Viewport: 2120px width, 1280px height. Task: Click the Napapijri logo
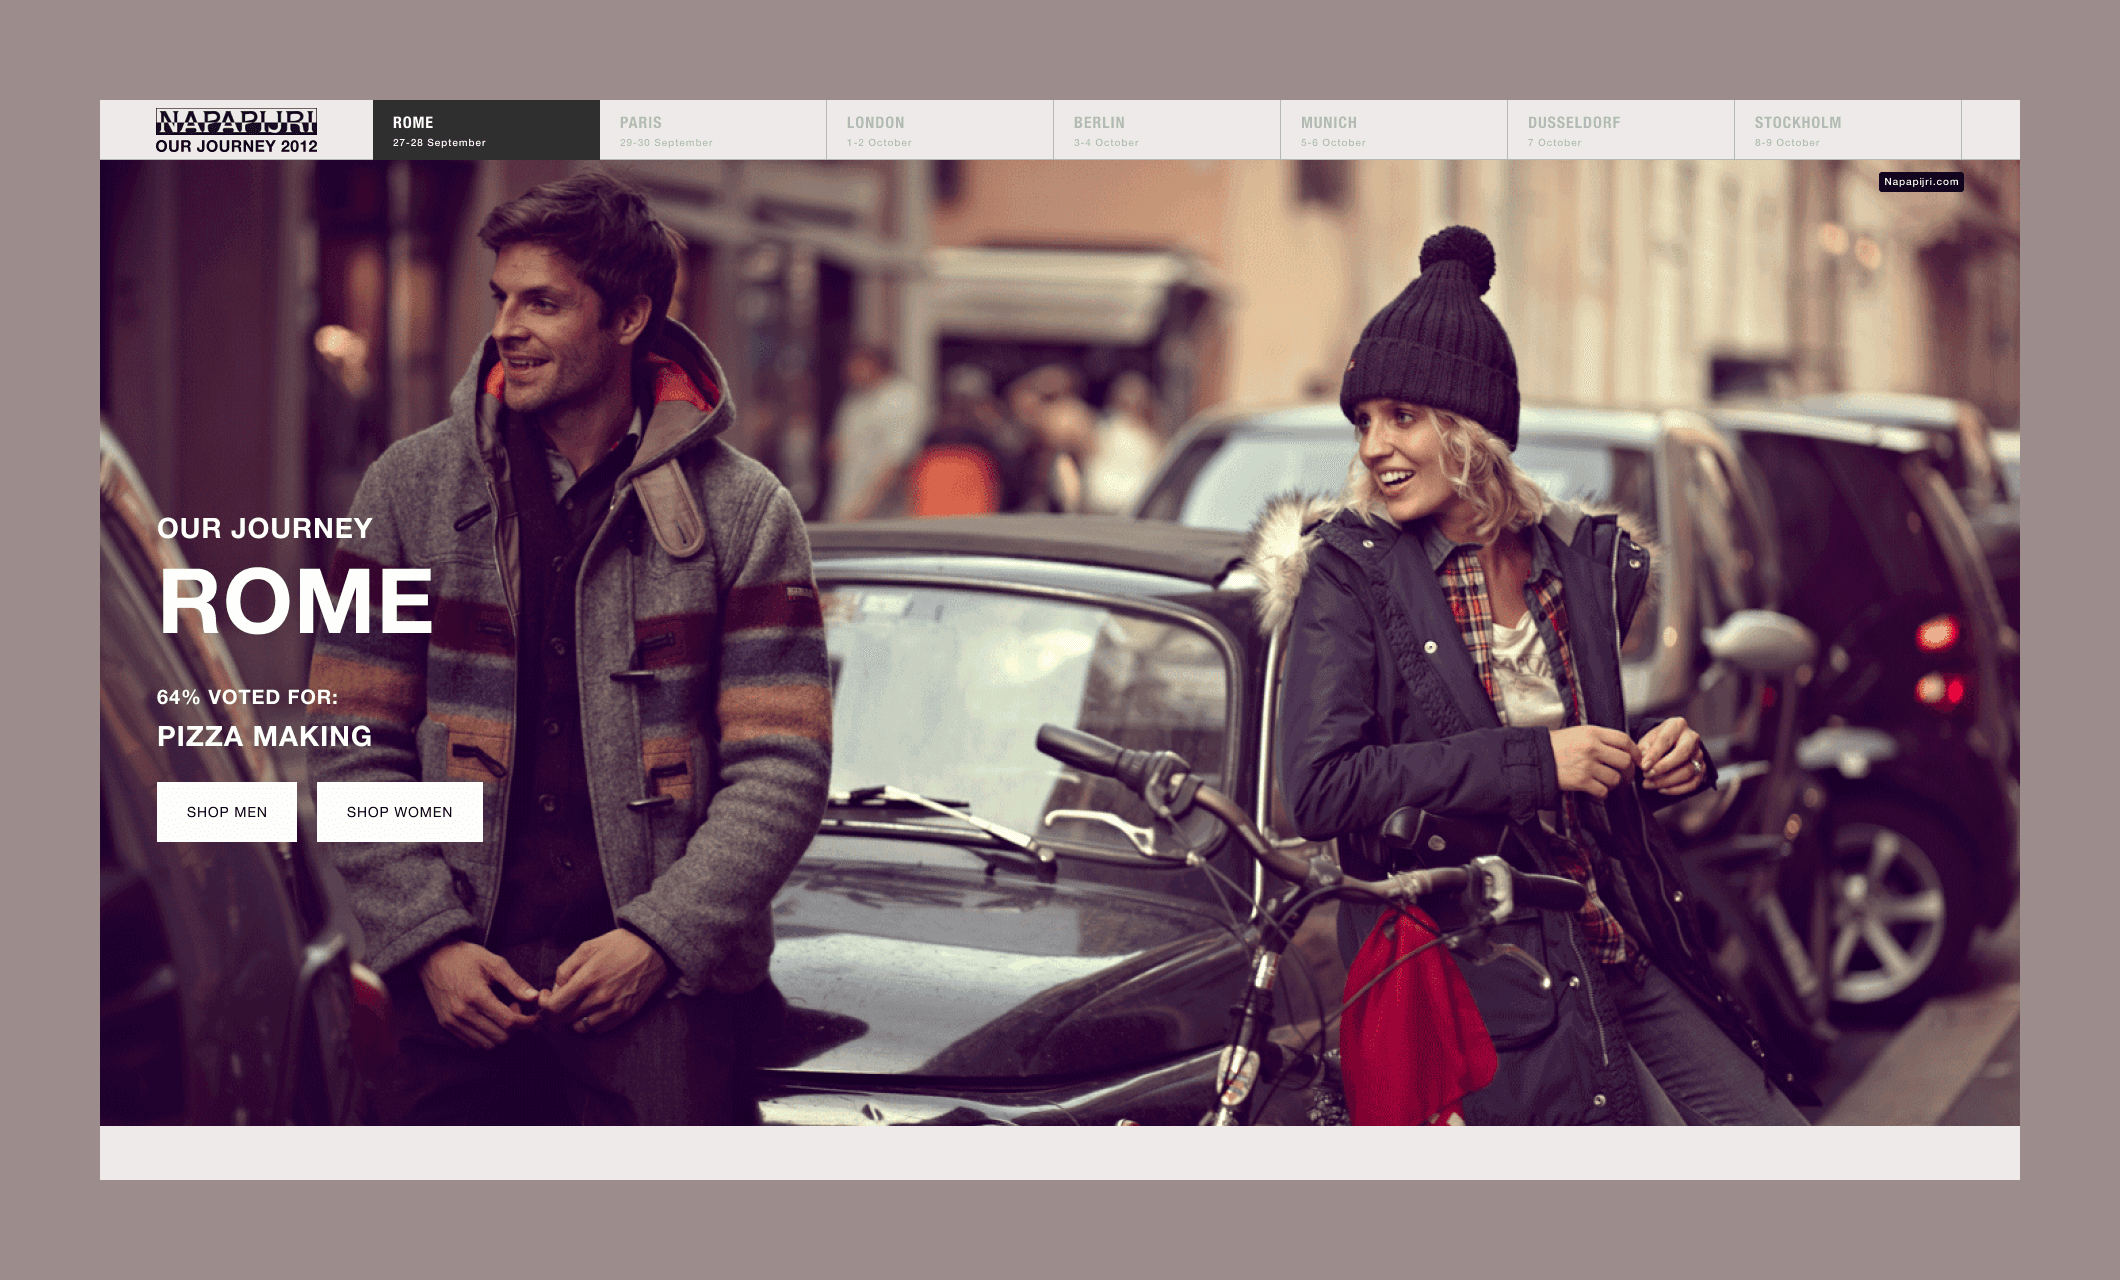click(236, 121)
